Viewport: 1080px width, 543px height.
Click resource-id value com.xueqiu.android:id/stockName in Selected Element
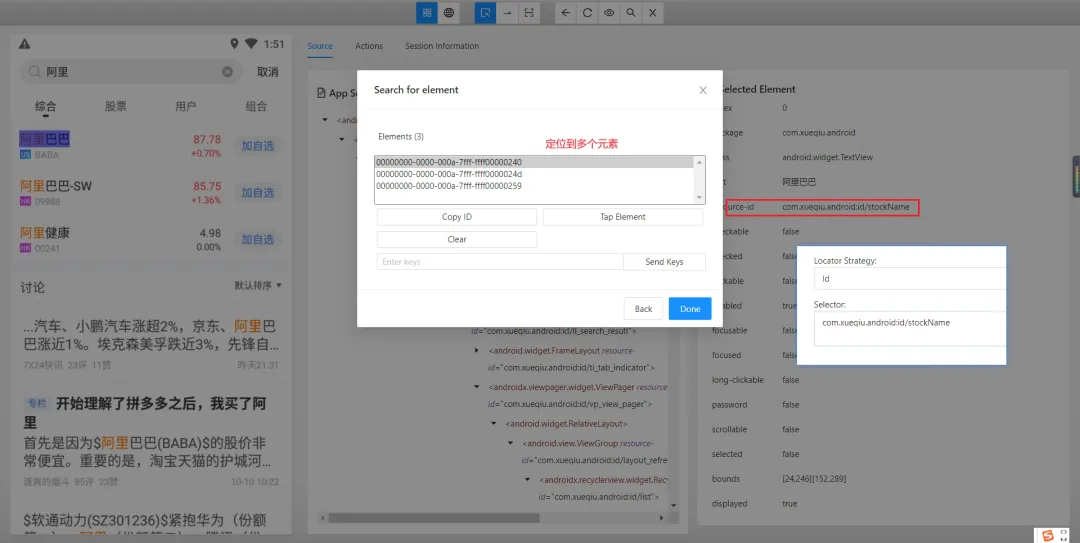click(x=846, y=207)
